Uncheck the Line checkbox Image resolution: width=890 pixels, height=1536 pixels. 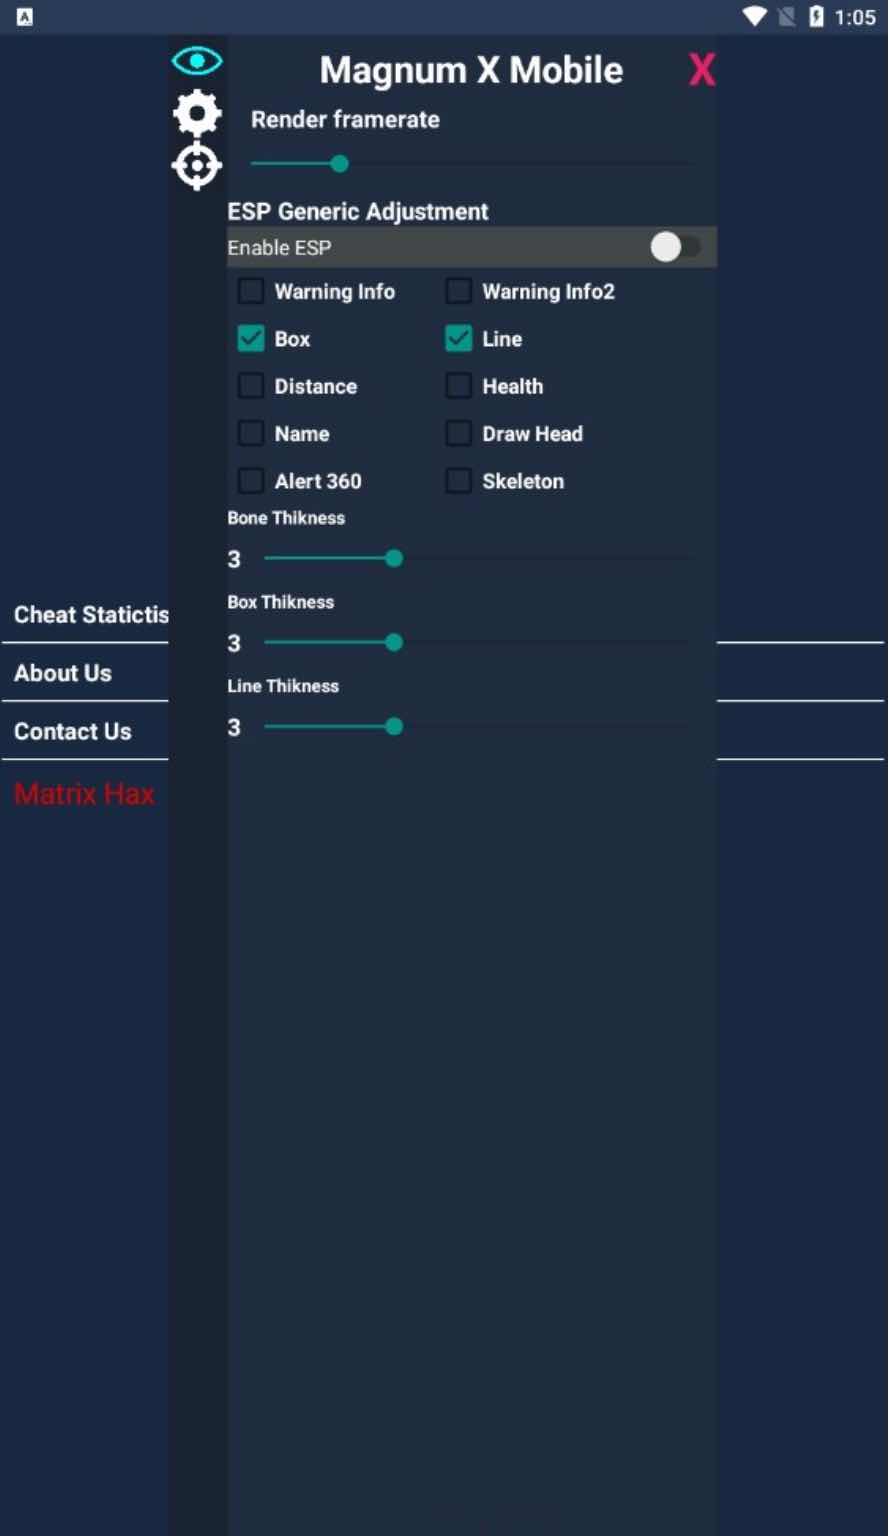[x=459, y=339]
